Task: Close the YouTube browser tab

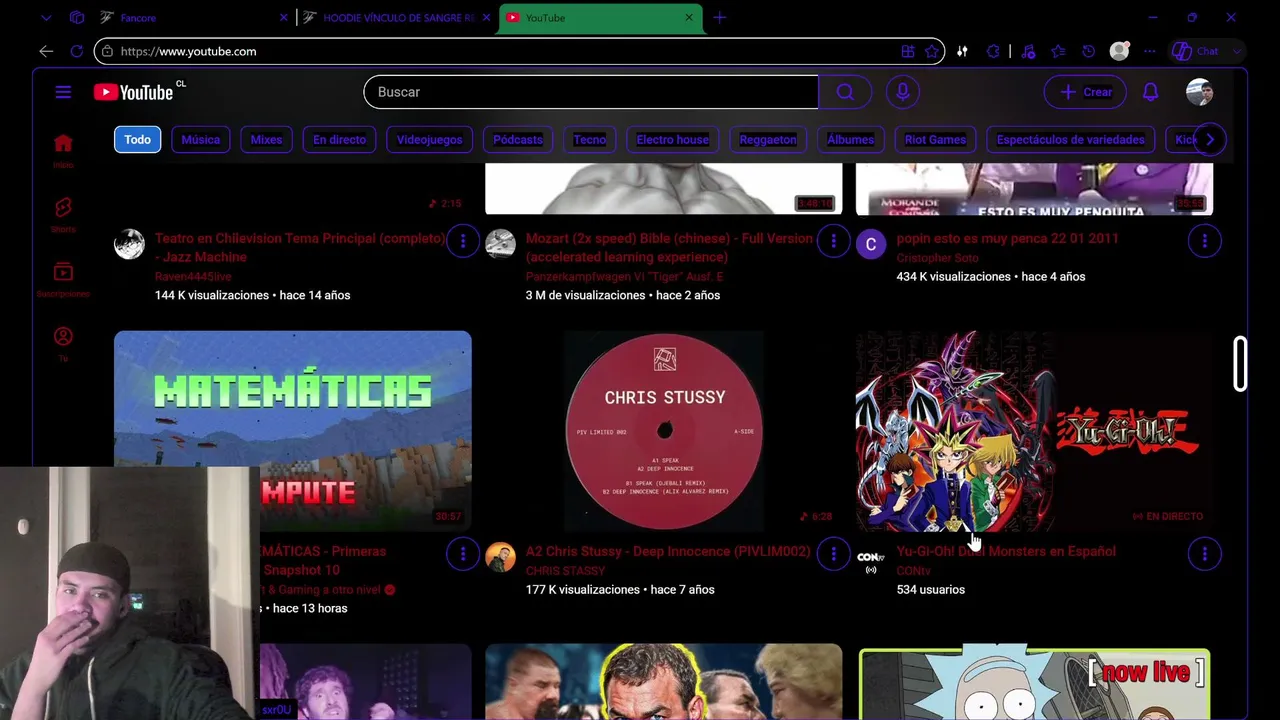Action: (688, 18)
